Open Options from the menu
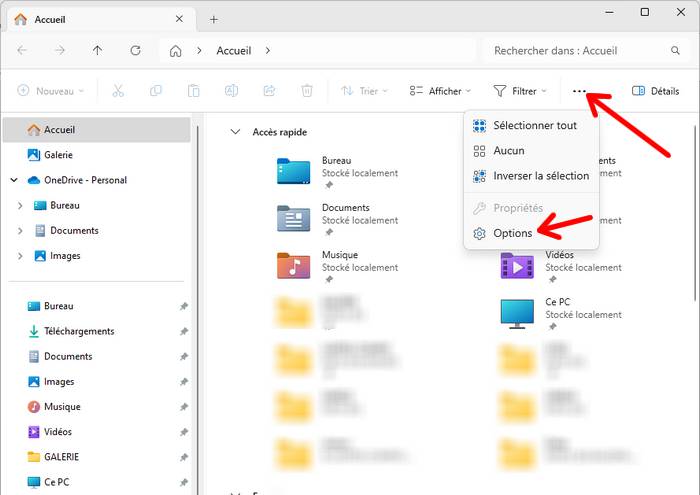The height and width of the screenshot is (495, 700). [531, 233]
